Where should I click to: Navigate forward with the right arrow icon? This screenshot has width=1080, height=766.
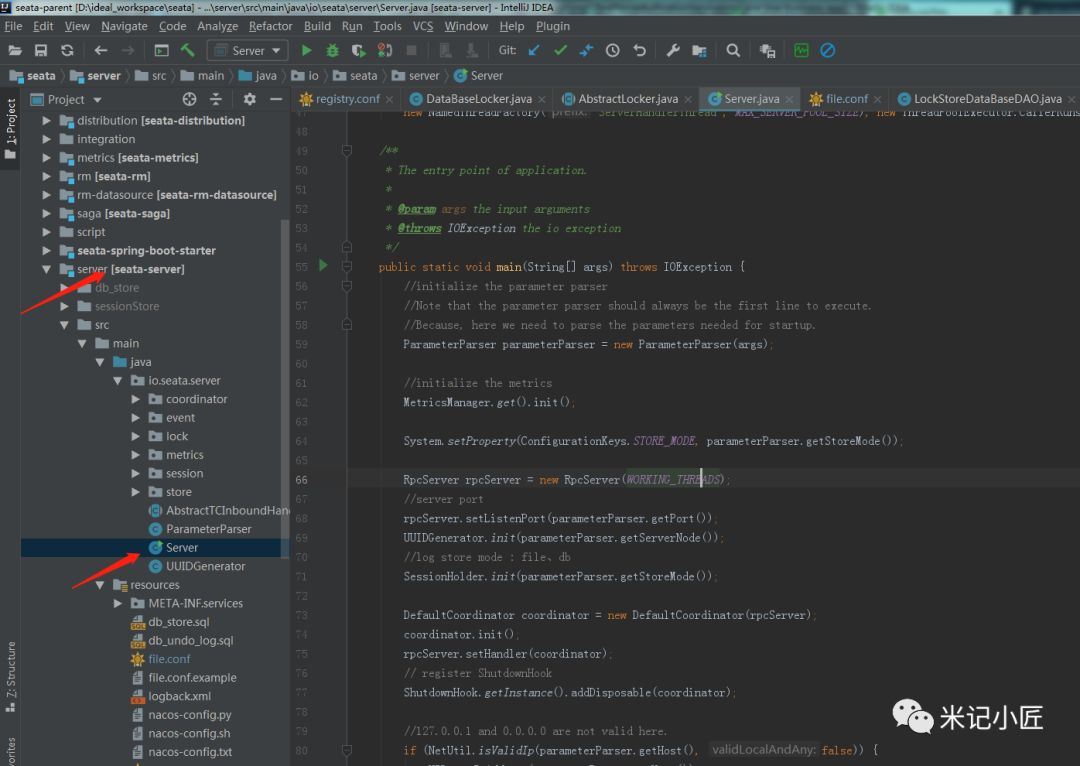[127, 50]
